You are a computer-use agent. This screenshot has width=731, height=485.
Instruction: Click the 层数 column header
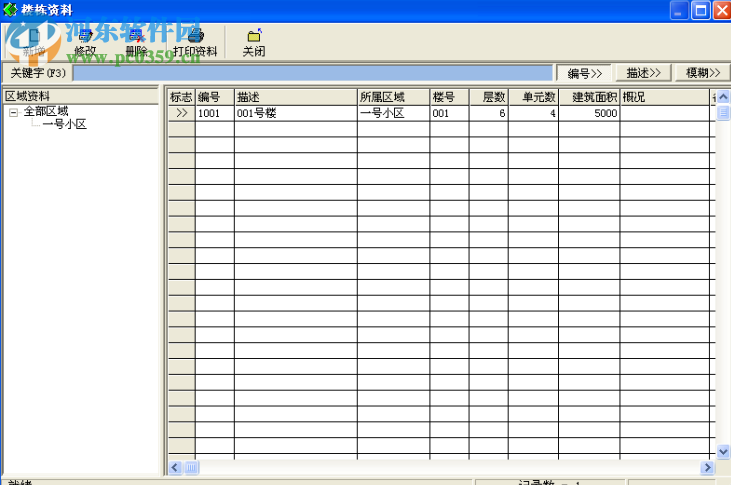click(x=489, y=97)
